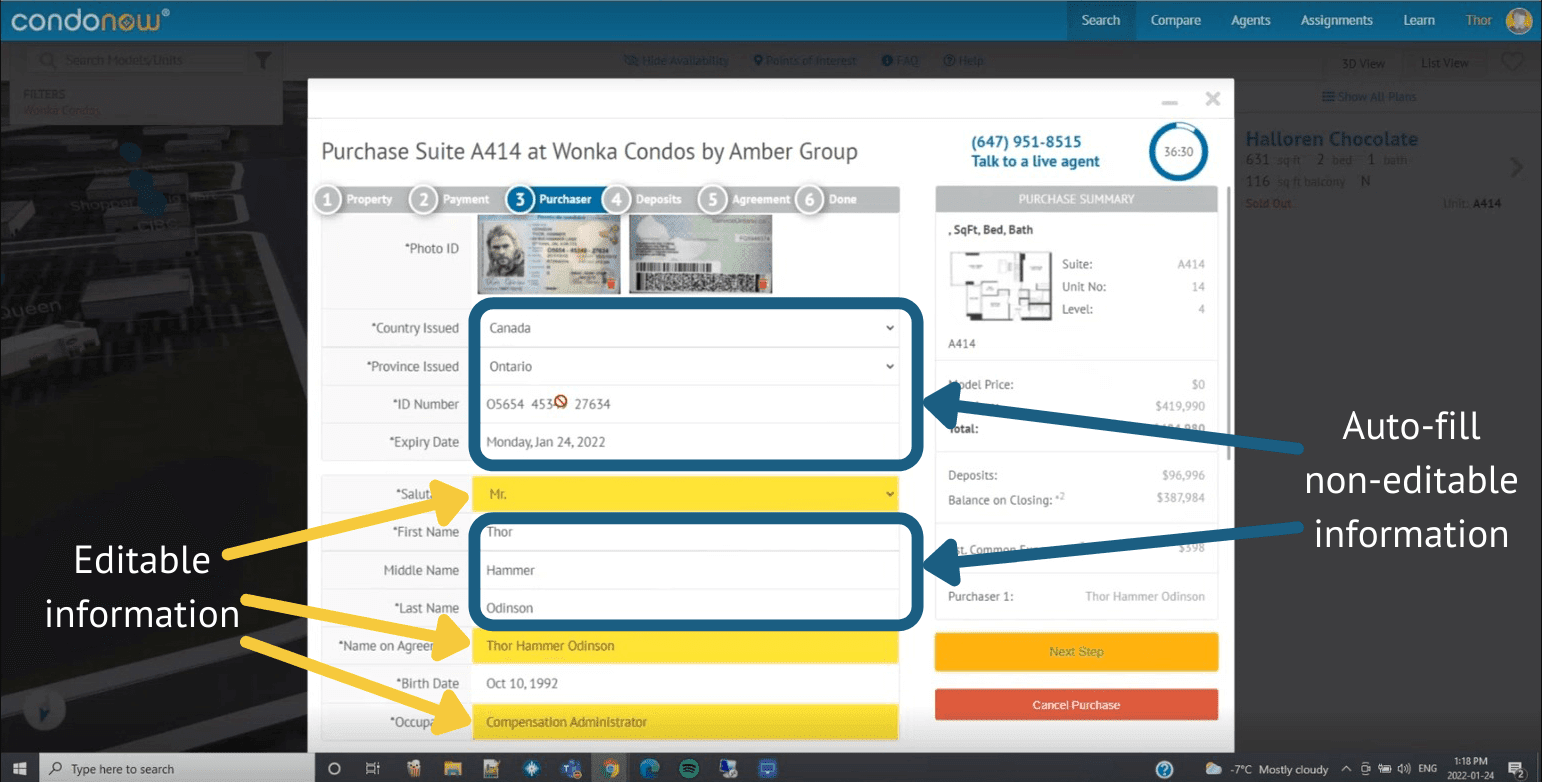Open the Windows notification center
Image resolution: width=1542 pixels, height=782 pixels.
[1515, 769]
